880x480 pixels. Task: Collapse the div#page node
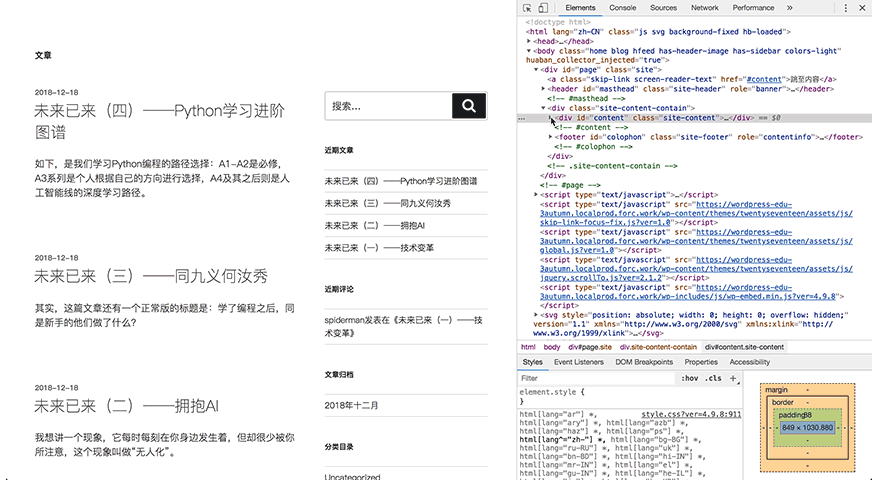pyautogui.click(x=536, y=70)
